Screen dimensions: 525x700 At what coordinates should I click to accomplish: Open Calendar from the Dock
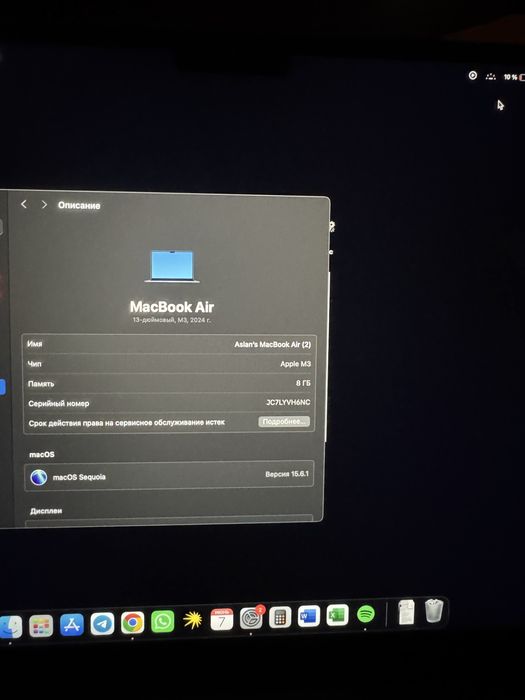pos(221,619)
